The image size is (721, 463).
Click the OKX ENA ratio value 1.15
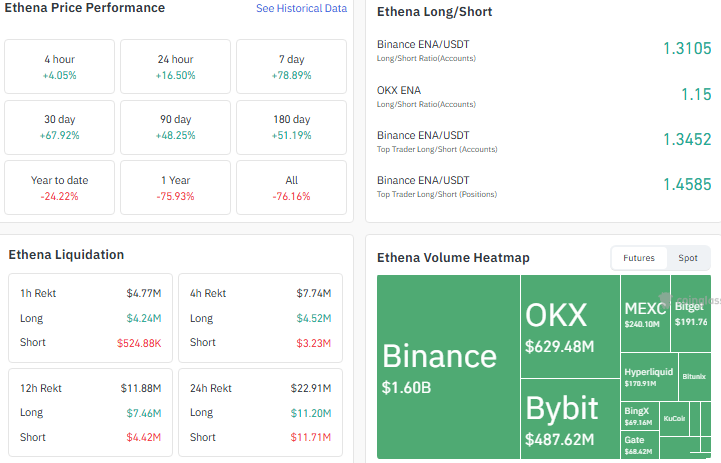(x=696, y=94)
